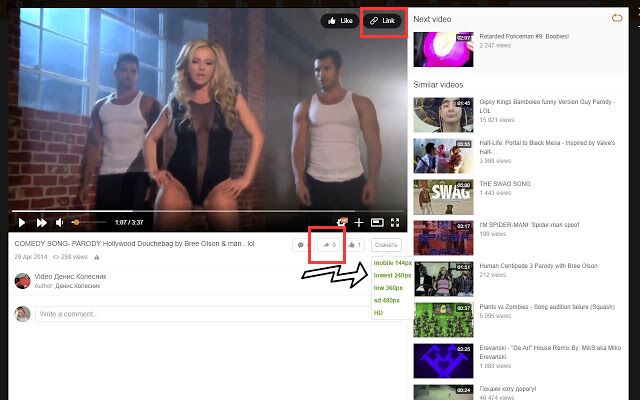The width and height of the screenshot is (640, 400).
Task: Skip to the next video in the player
Action: pyautogui.click(x=41, y=222)
